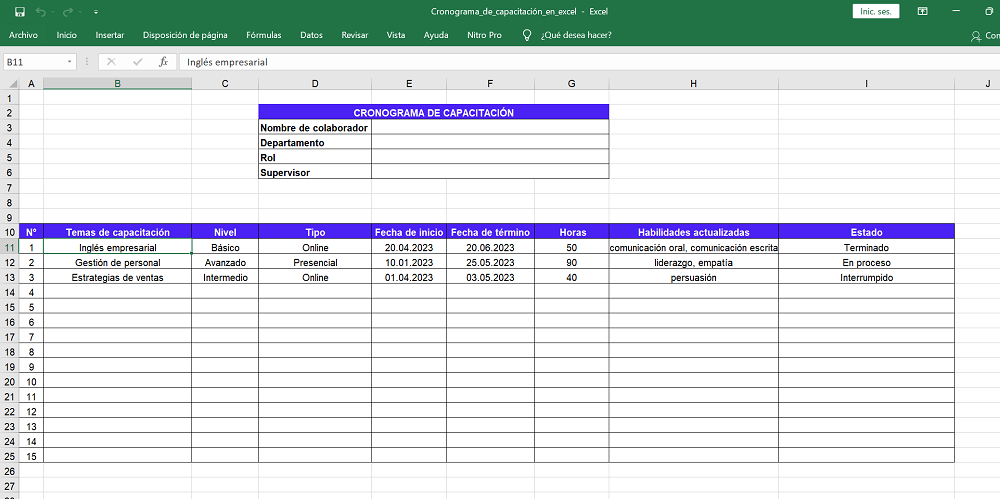Screen dimensions: 1000x499
Task: Open the Undo history dropdown arrow
Action: (52, 12)
